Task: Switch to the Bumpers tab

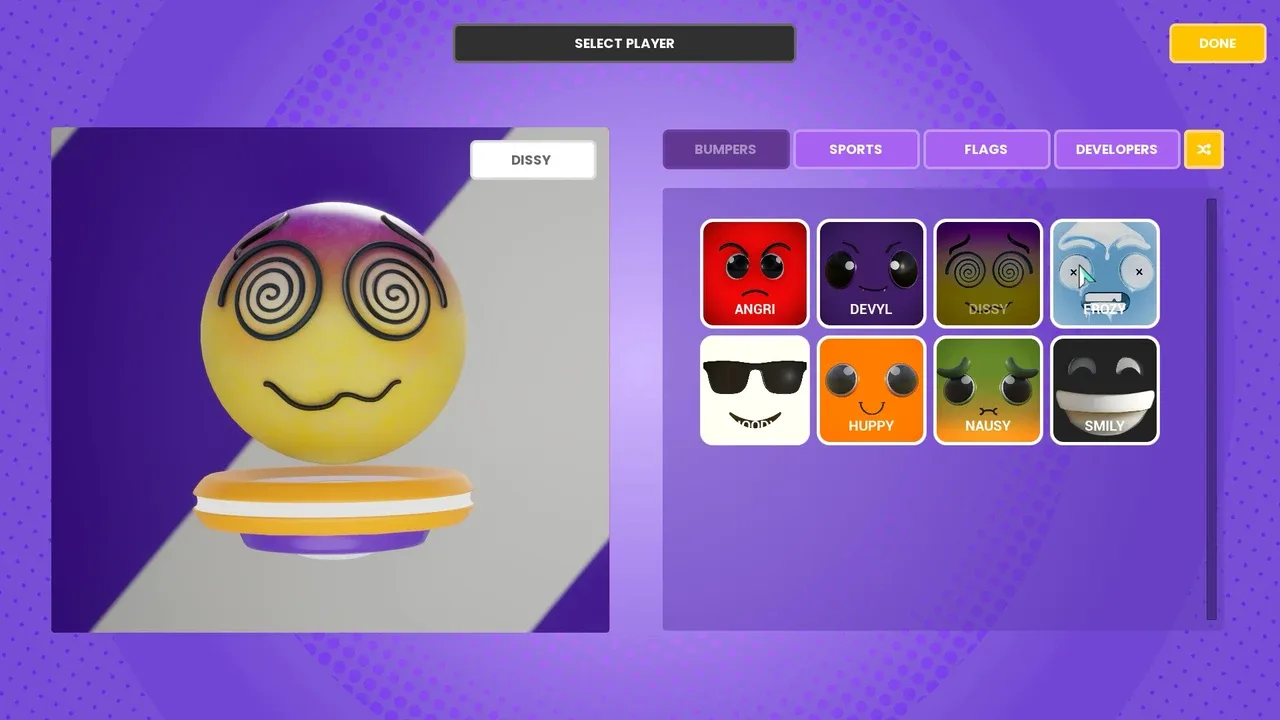Action: click(726, 150)
